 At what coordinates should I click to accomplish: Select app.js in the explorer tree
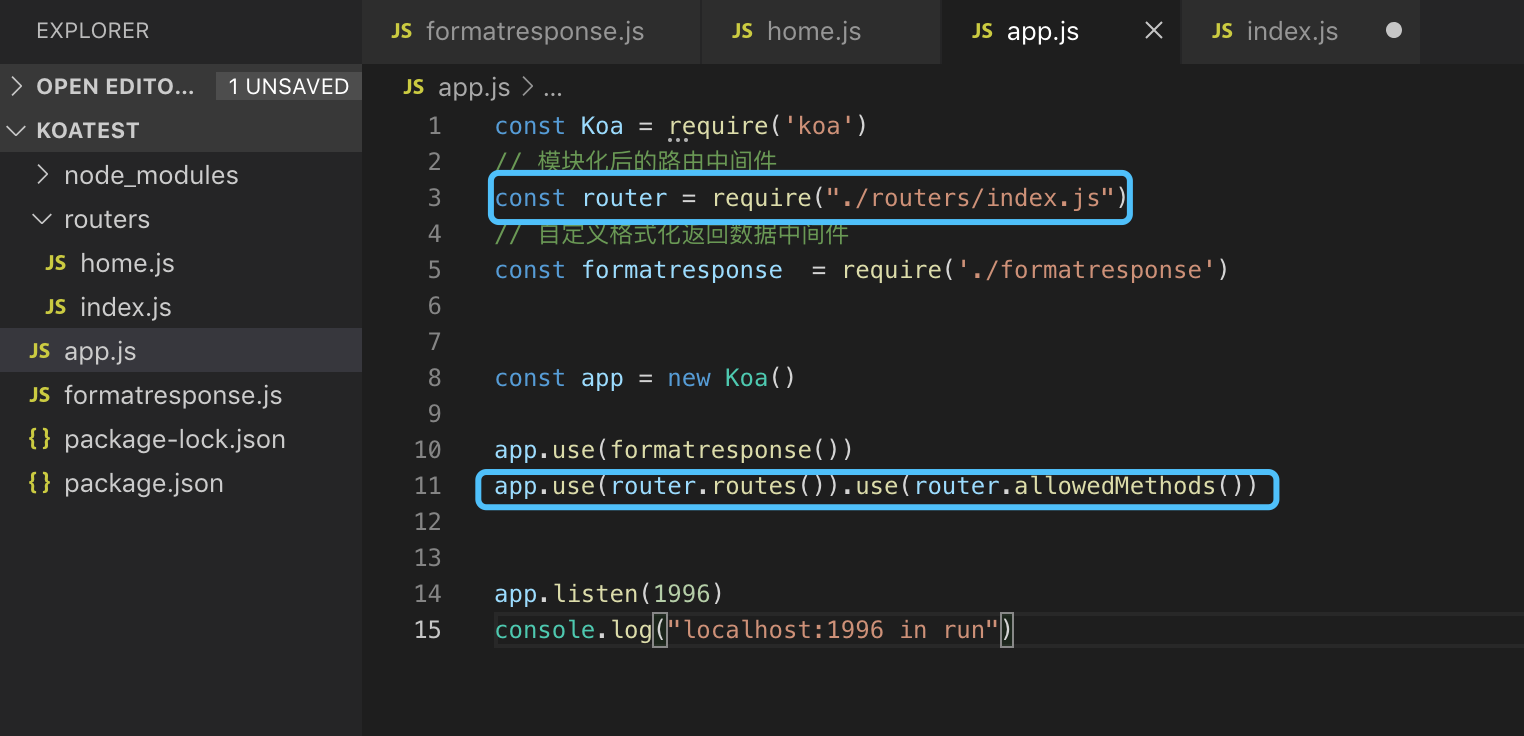100,351
